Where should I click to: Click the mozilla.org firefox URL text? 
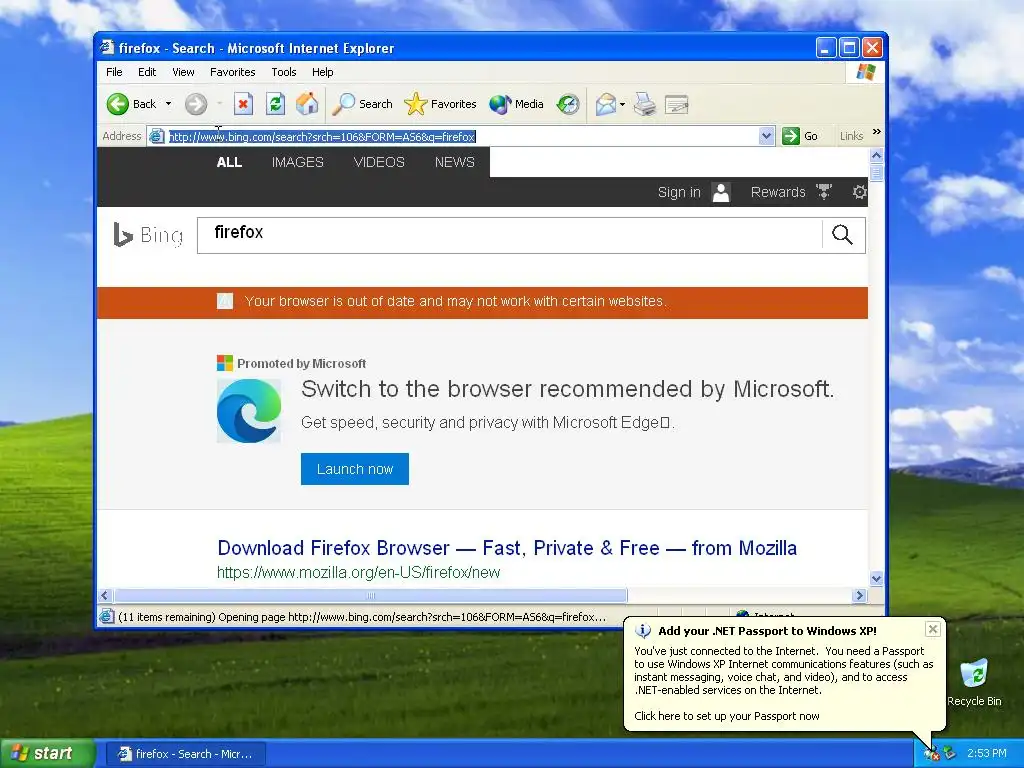359,573
